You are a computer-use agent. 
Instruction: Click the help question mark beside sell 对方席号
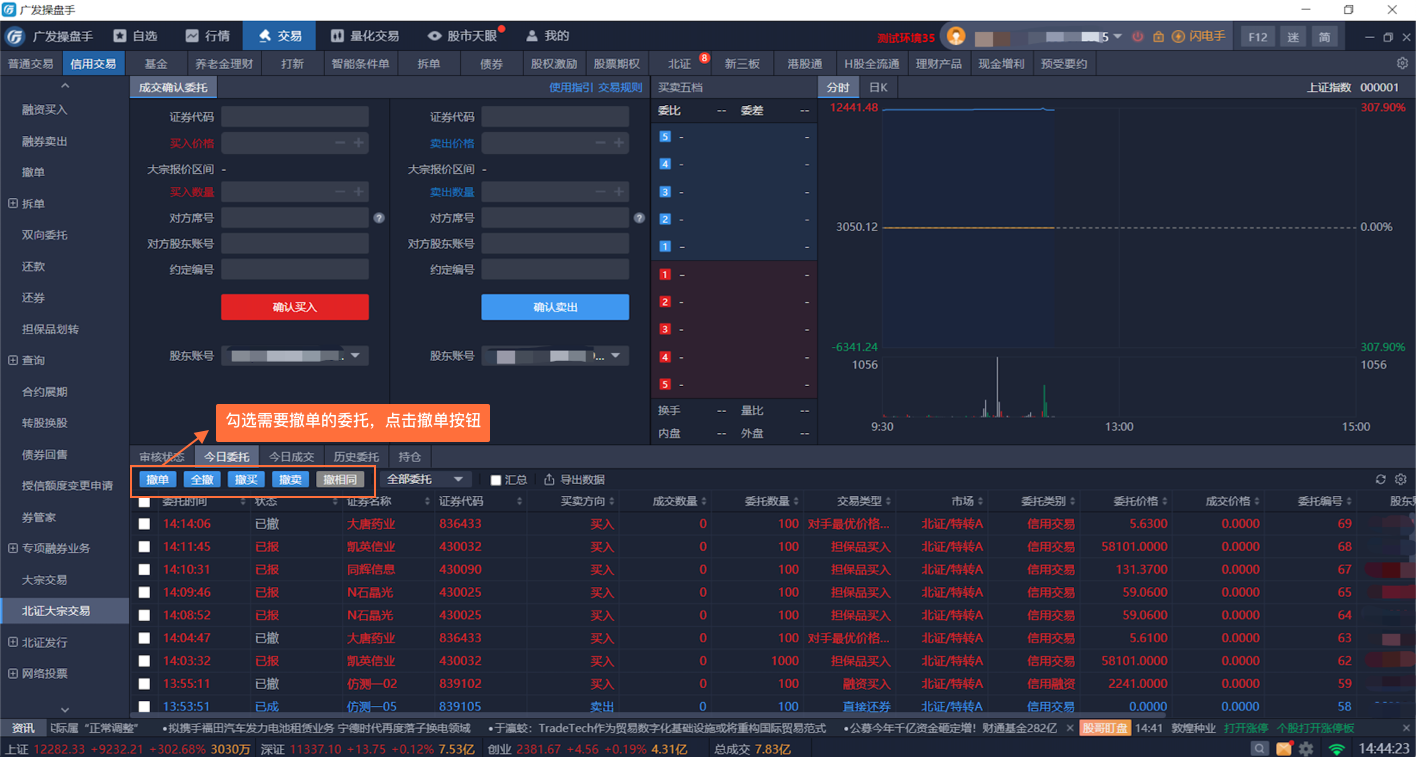[x=639, y=218]
